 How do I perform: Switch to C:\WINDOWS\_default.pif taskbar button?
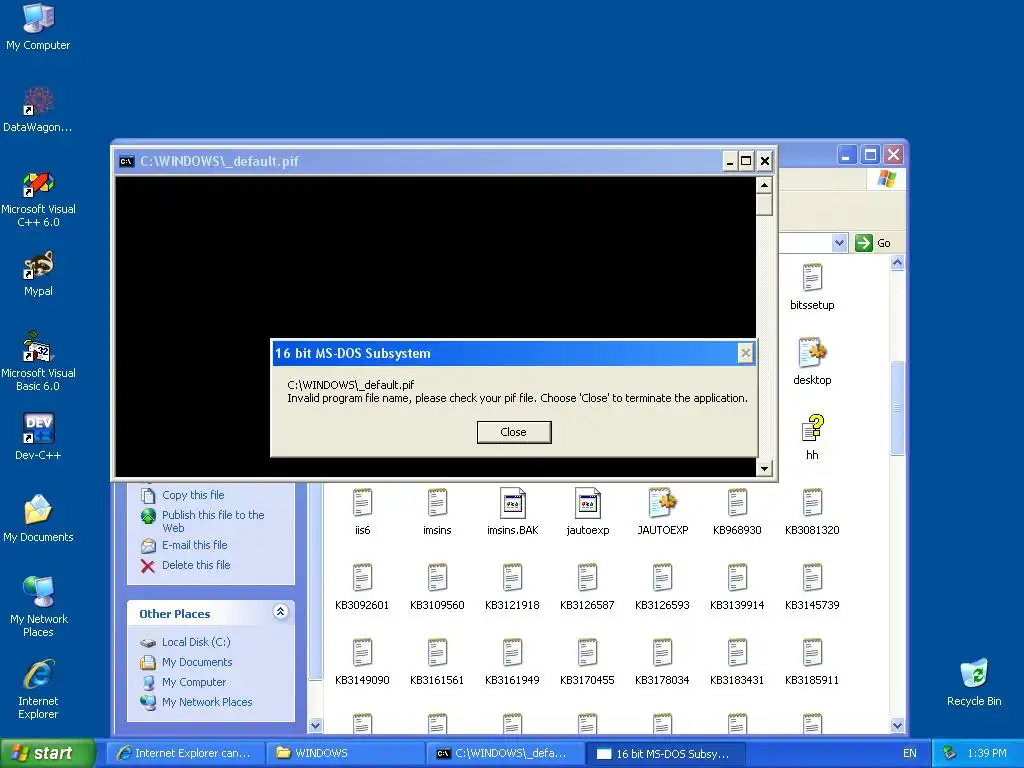click(506, 753)
